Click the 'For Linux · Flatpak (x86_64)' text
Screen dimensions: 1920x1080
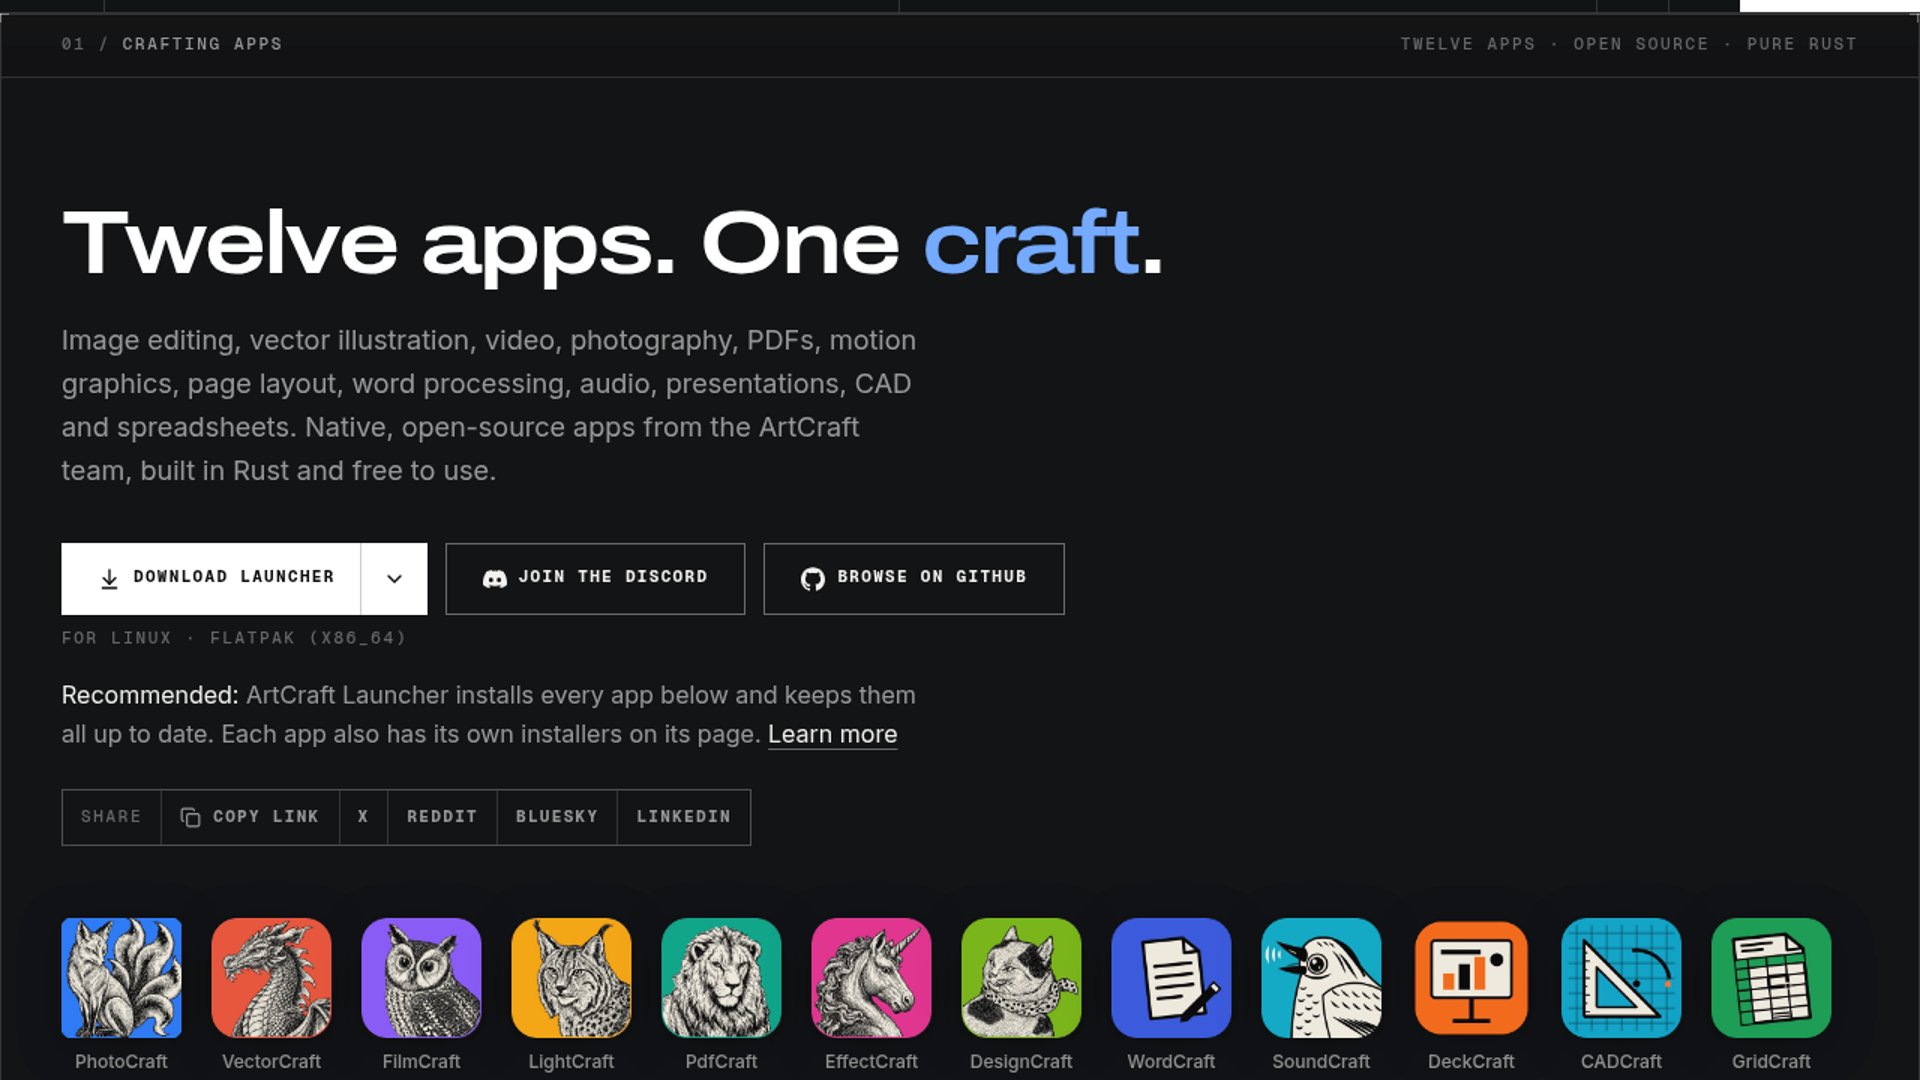(x=234, y=638)
